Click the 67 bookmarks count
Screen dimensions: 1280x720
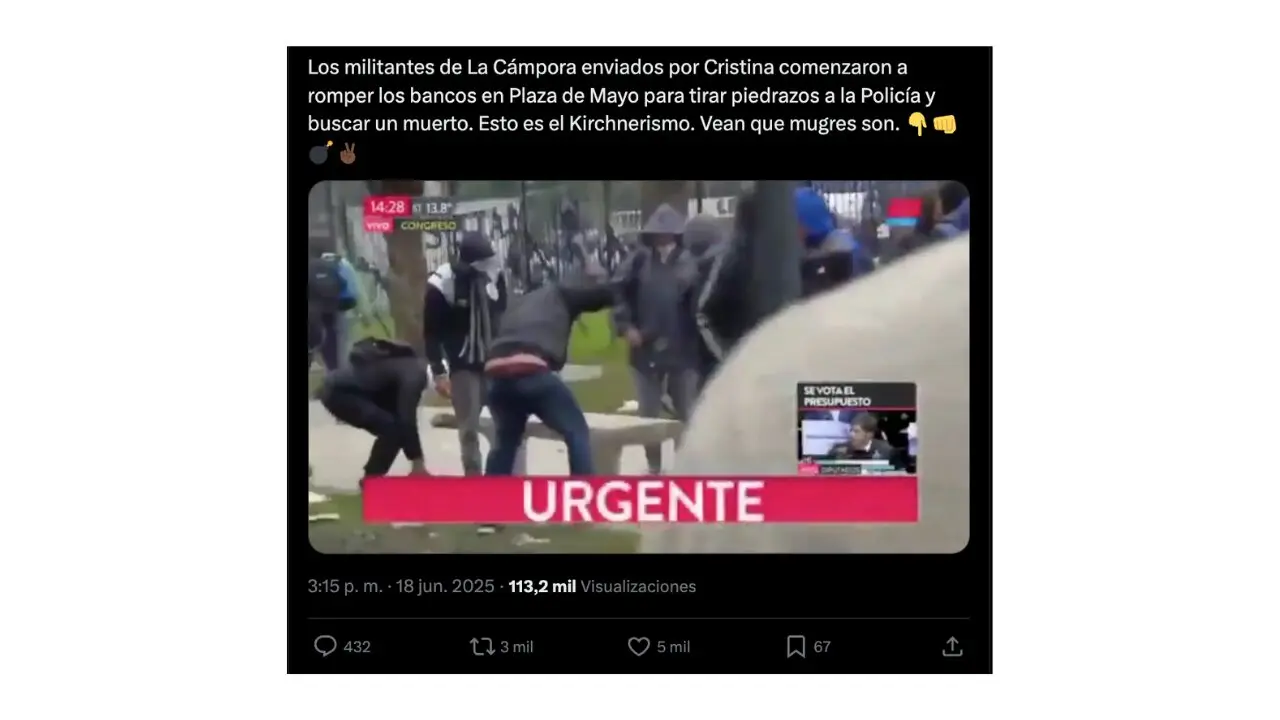822,647
